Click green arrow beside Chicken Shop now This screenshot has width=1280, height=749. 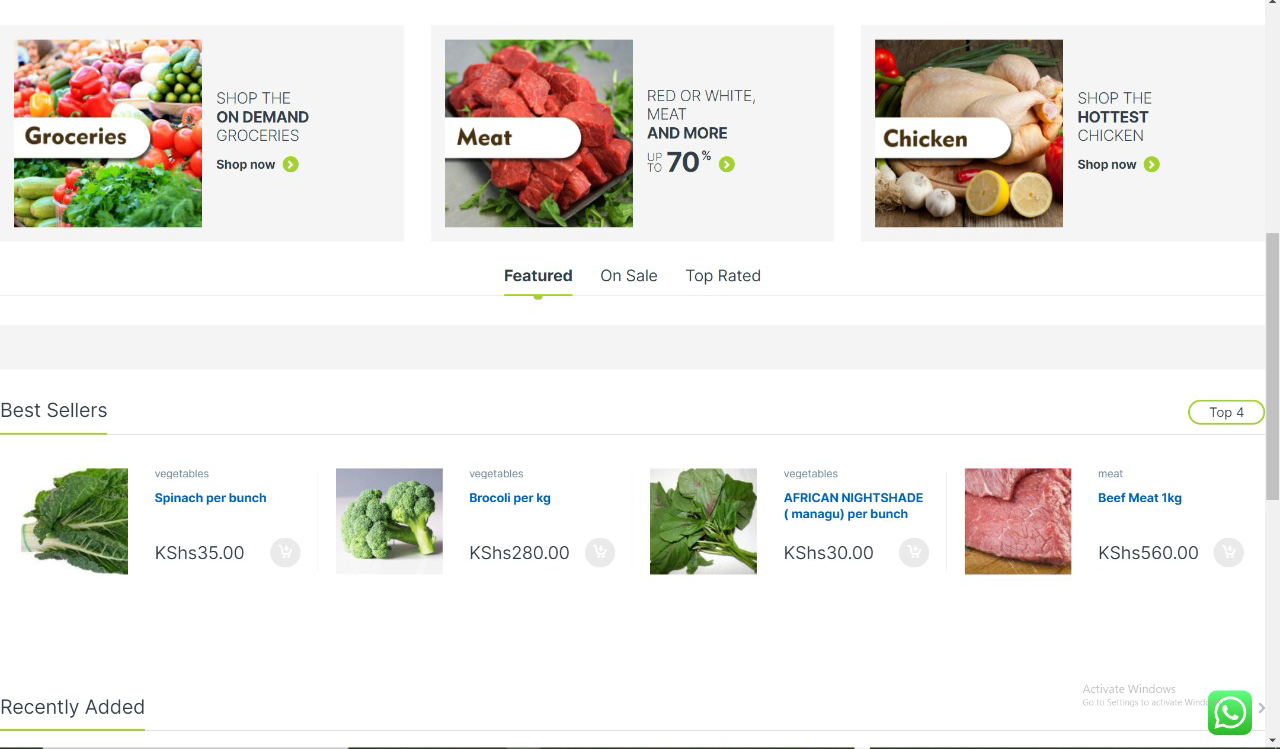point(1152,164)
